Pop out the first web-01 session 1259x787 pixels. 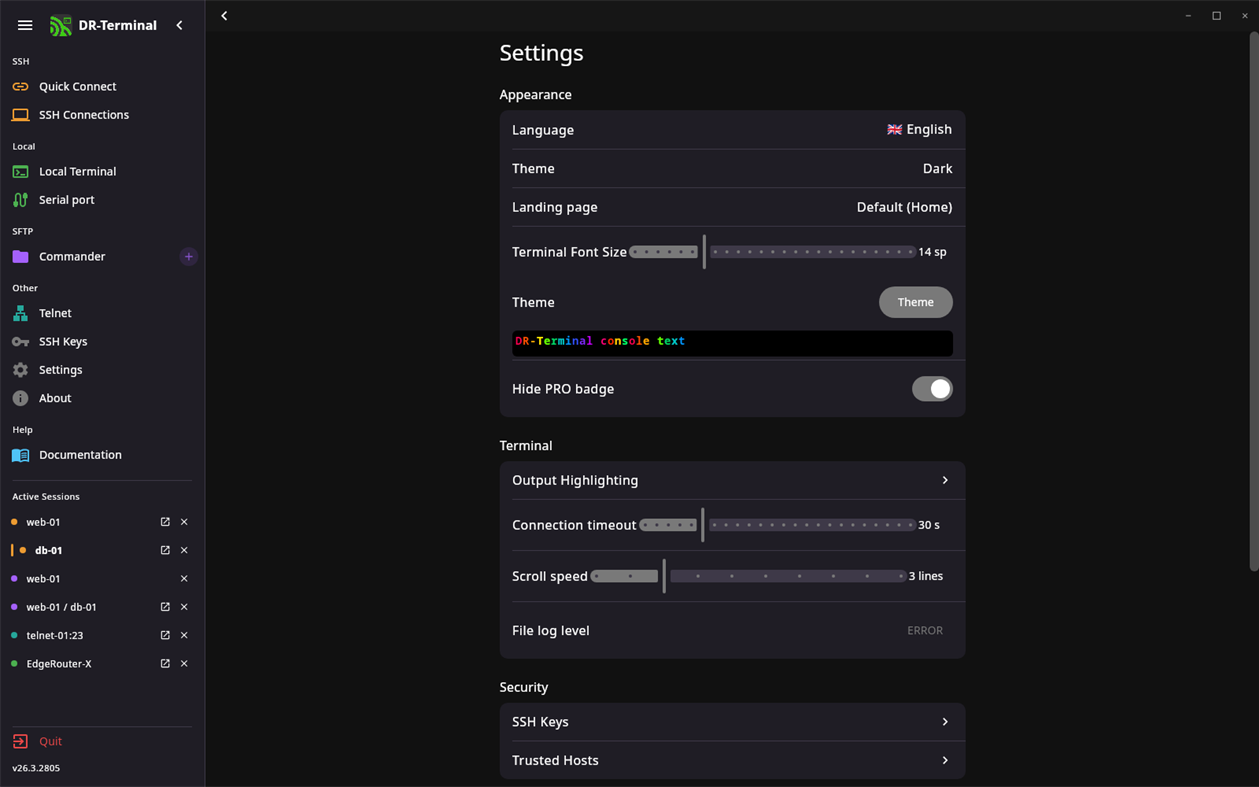(x=165, y=522)
